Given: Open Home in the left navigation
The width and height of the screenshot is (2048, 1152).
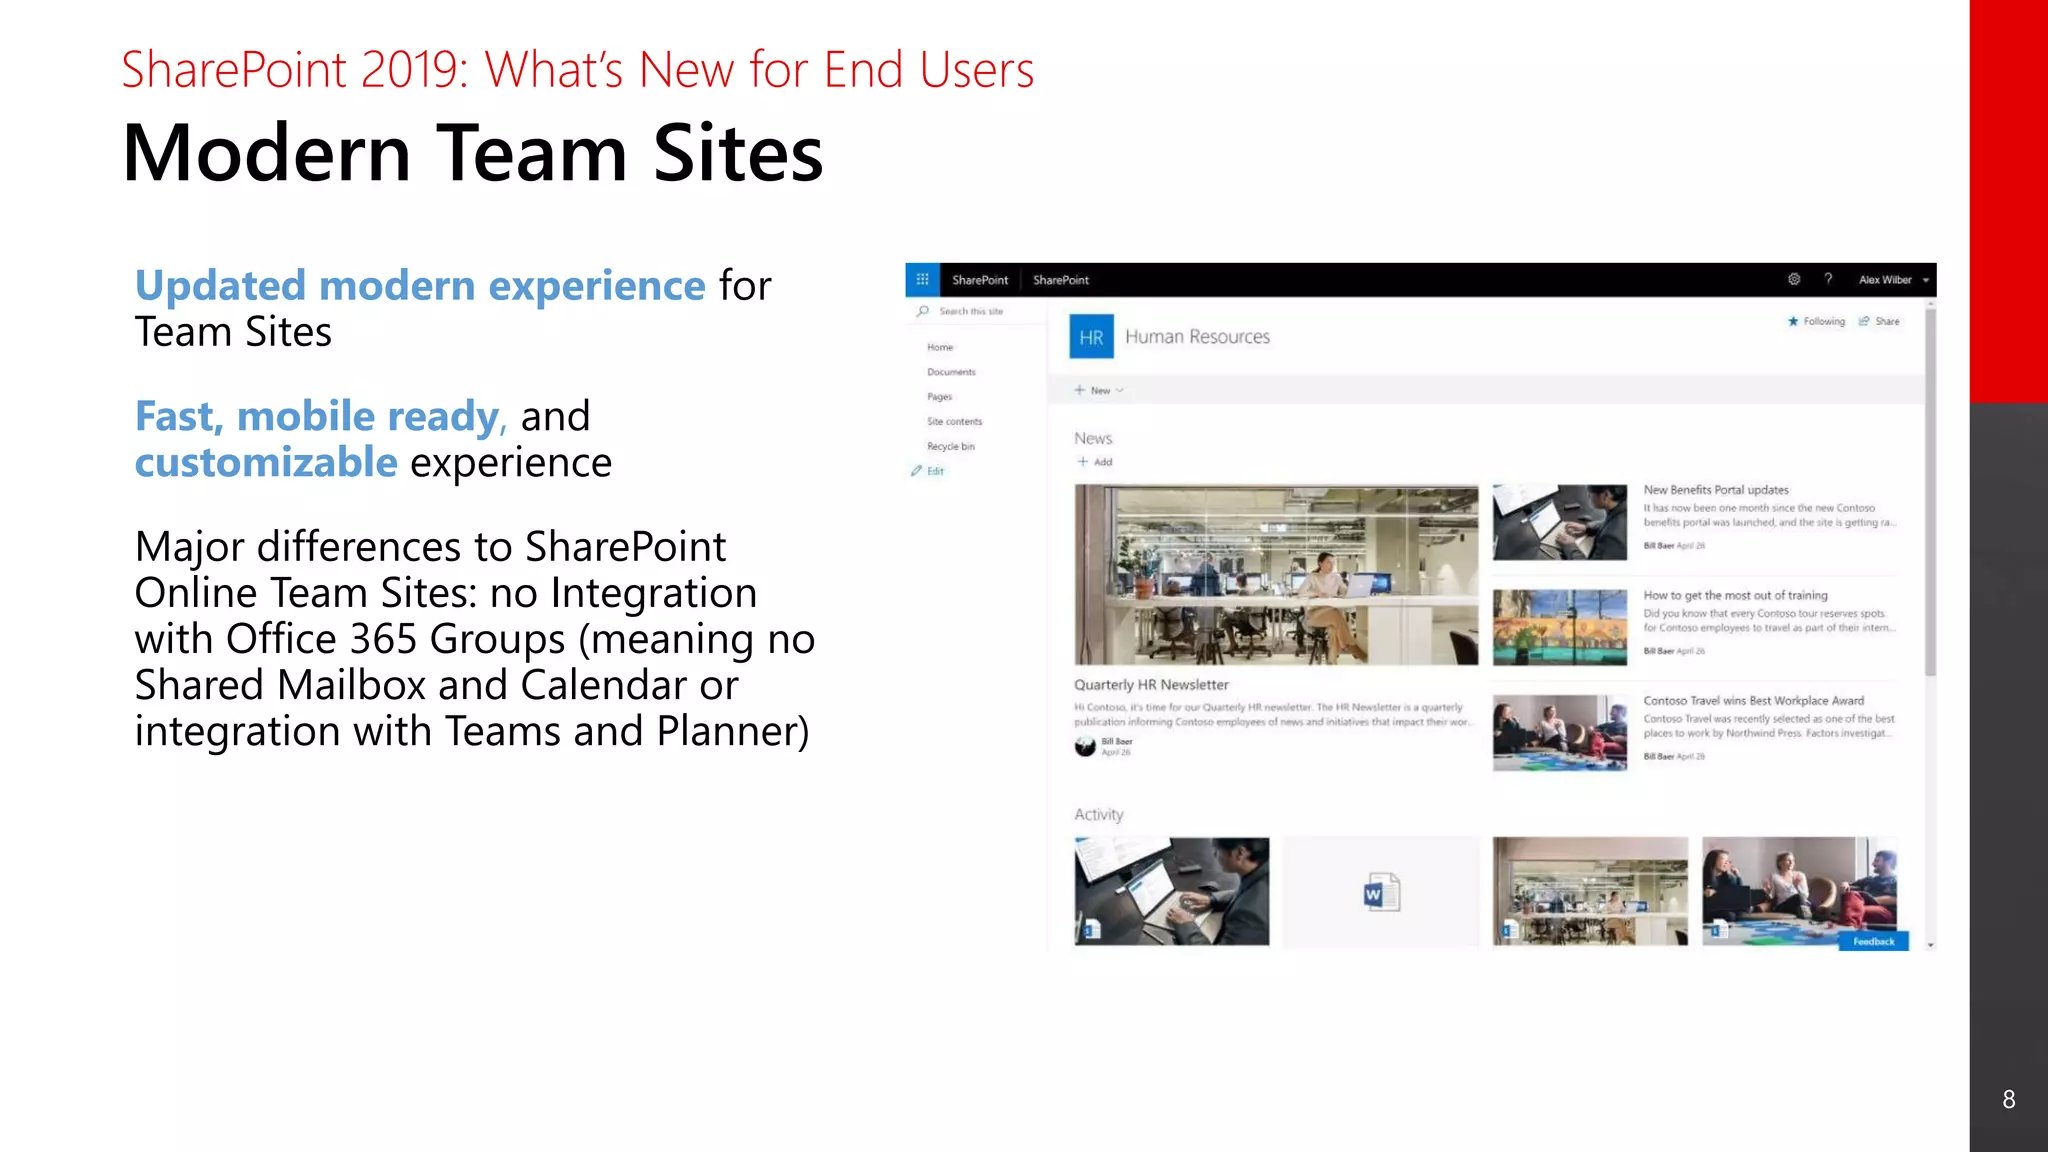Looking at the screenshot, I should tap(940, 347).
